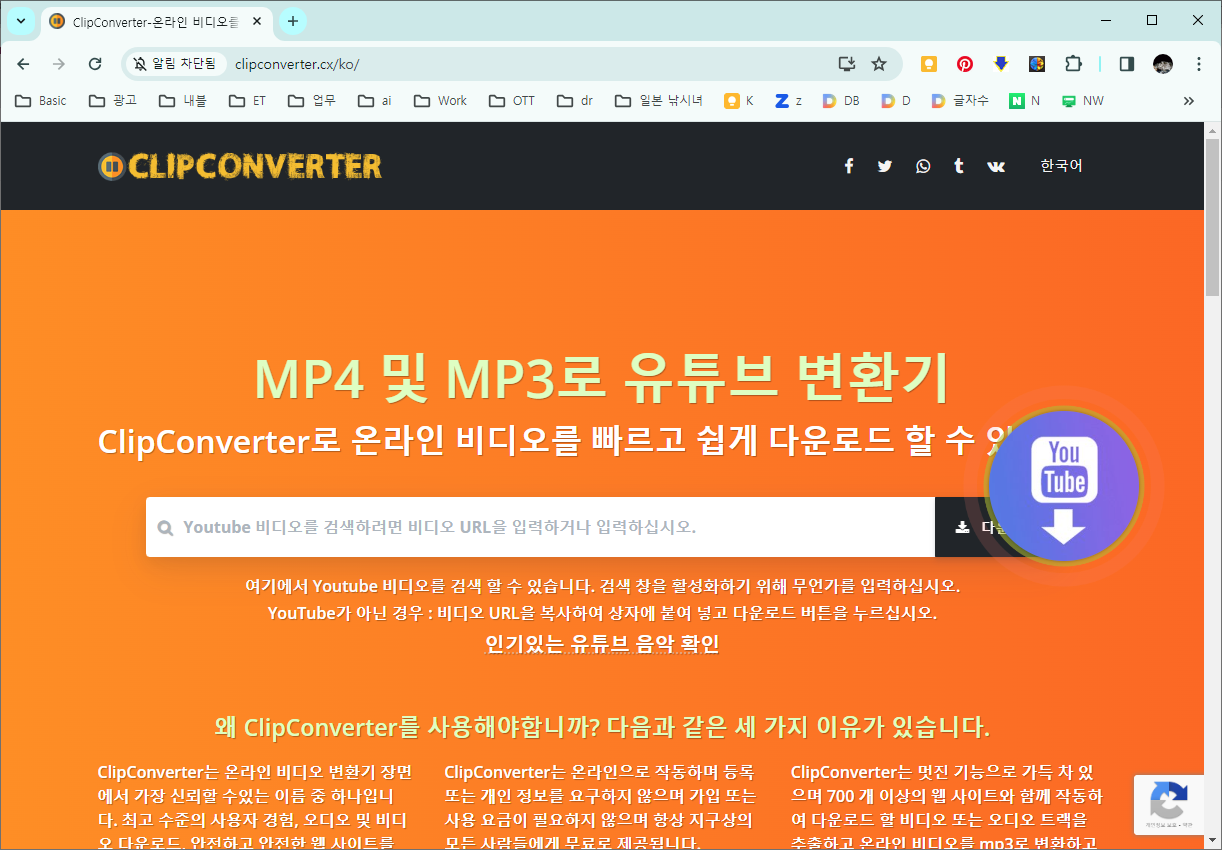
Task: Click the search magnifier icon in the box
Action: (x=165, y=528)
